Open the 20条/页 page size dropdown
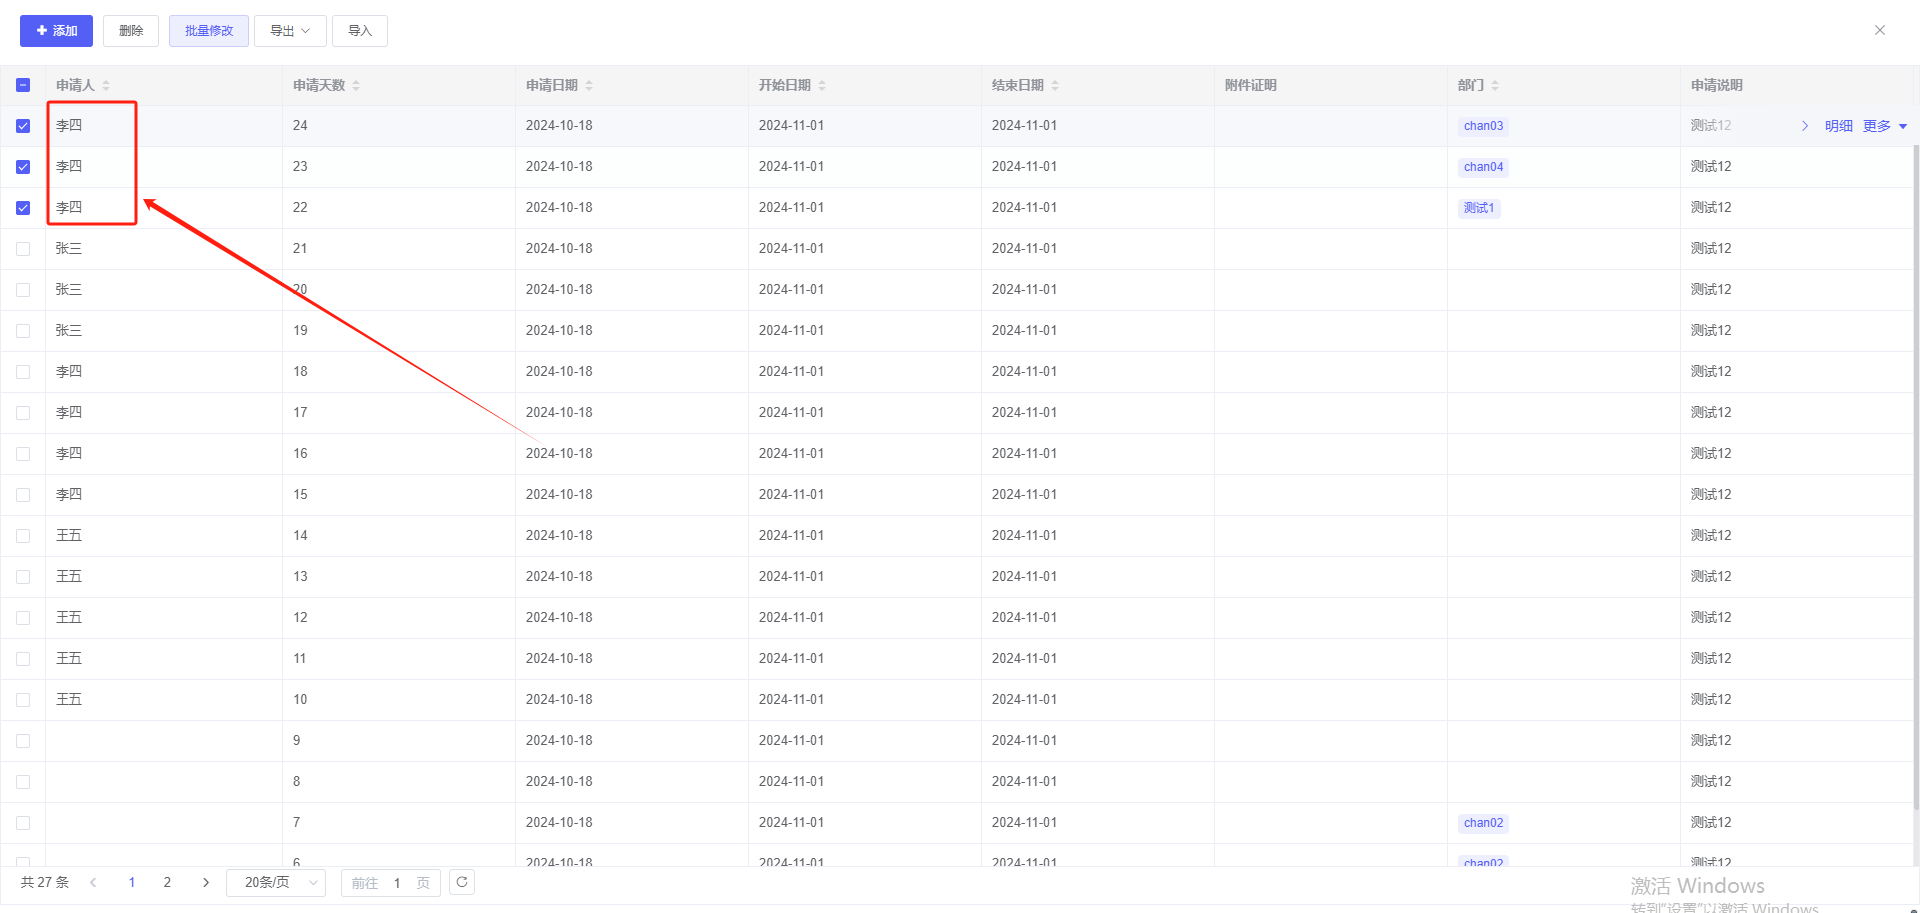This screenshot has height=913, width=1920. point(276,882)
